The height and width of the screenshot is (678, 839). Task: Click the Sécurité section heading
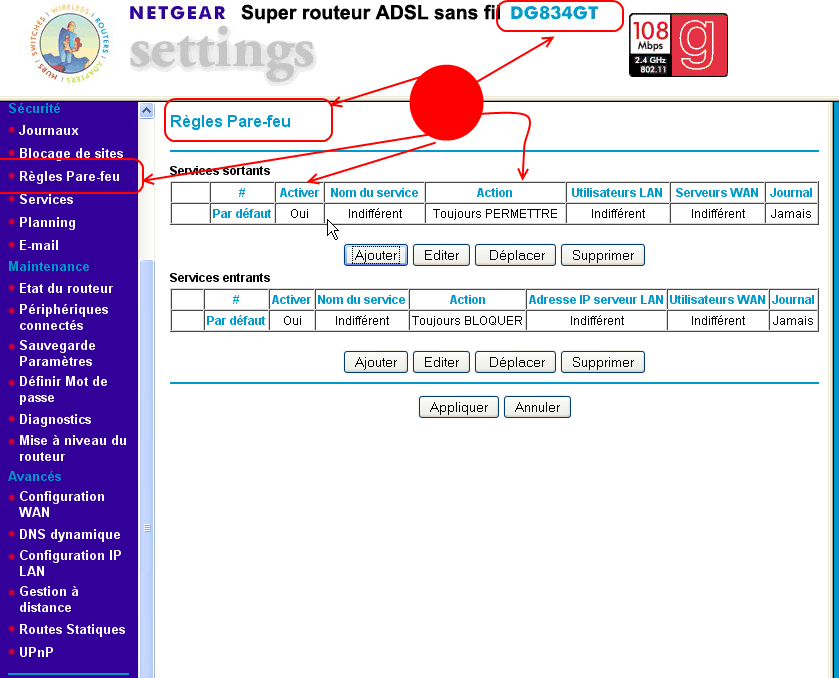(x=34, y=109)
